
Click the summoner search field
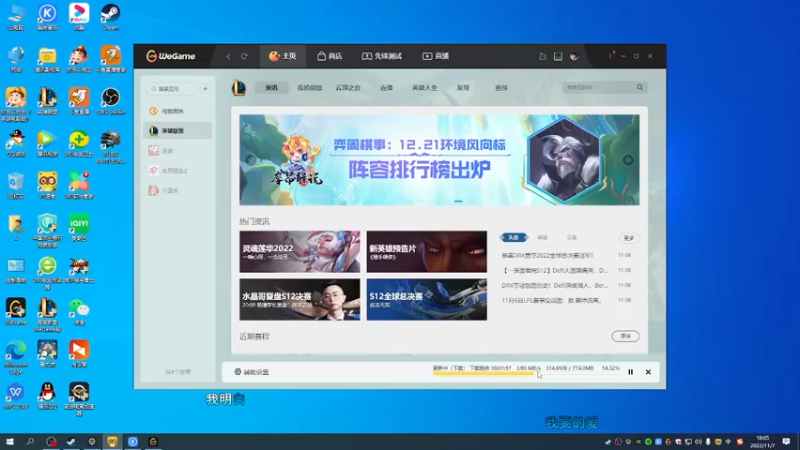tap(598, 87)
